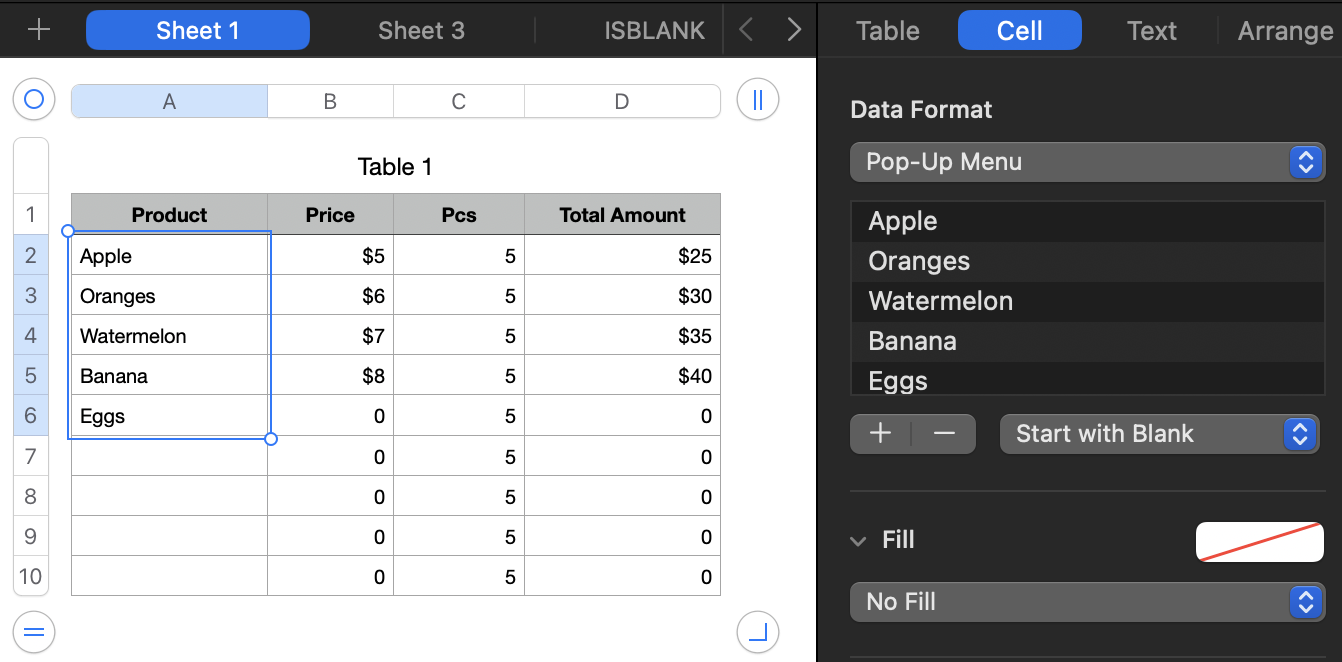Viewport: 1342px width, 662px height.
Task: Switch to the Sheet 3 tab
Action: [421, 30]
